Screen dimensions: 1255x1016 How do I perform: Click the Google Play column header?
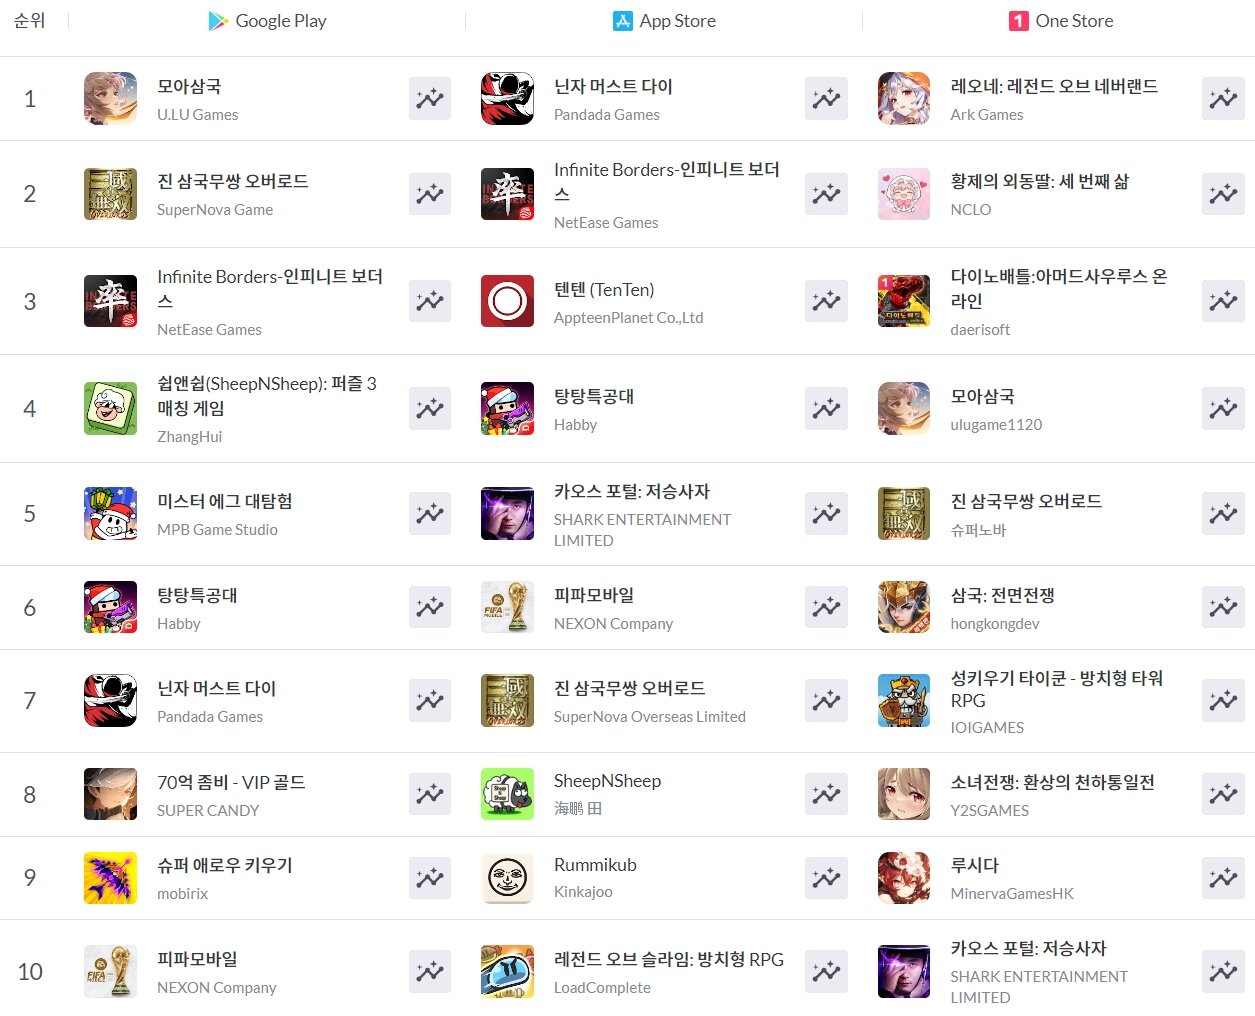[267, 21]
